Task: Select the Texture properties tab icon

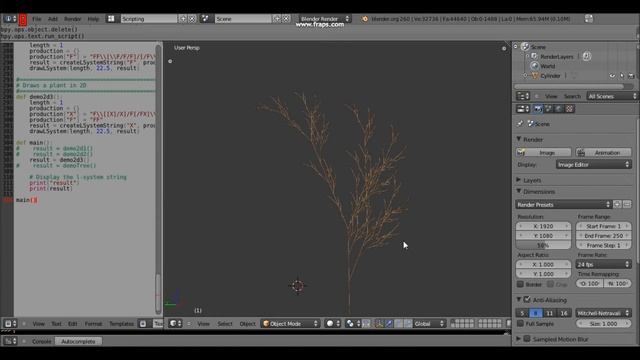Action: point(569,109)
